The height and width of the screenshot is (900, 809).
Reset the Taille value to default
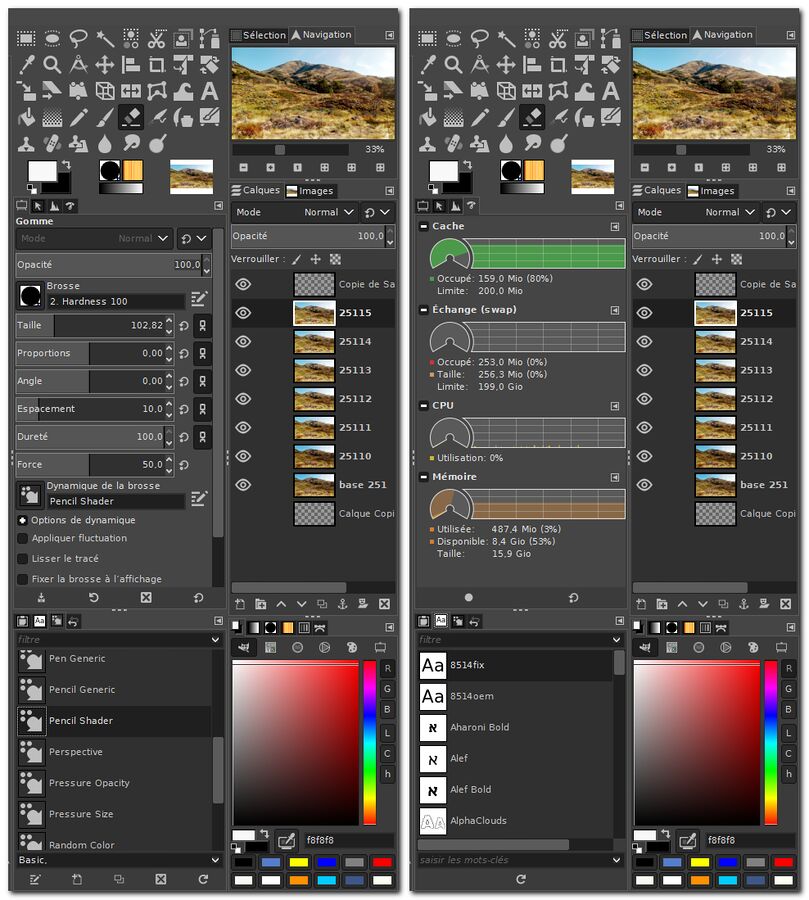184,326
